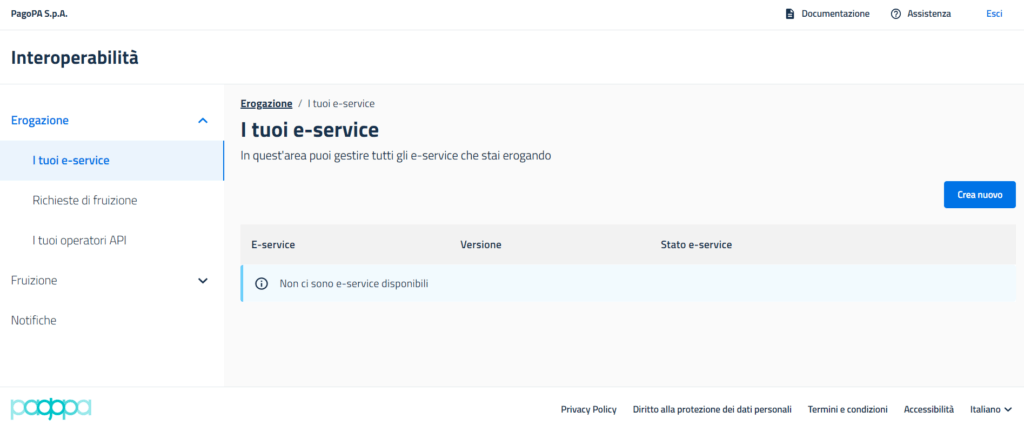Open Termini e condizioni link
Image resolution: width=1024 pixels, height=425 pixels.
[847, 409]
